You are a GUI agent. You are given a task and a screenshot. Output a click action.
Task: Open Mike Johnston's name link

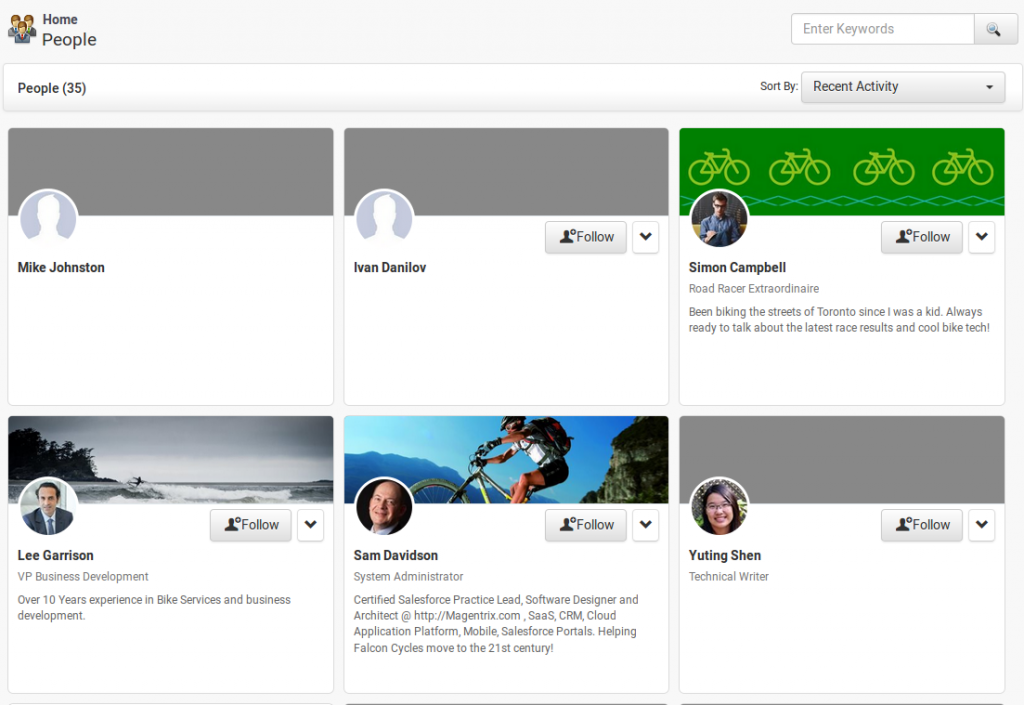coord(61,268)
